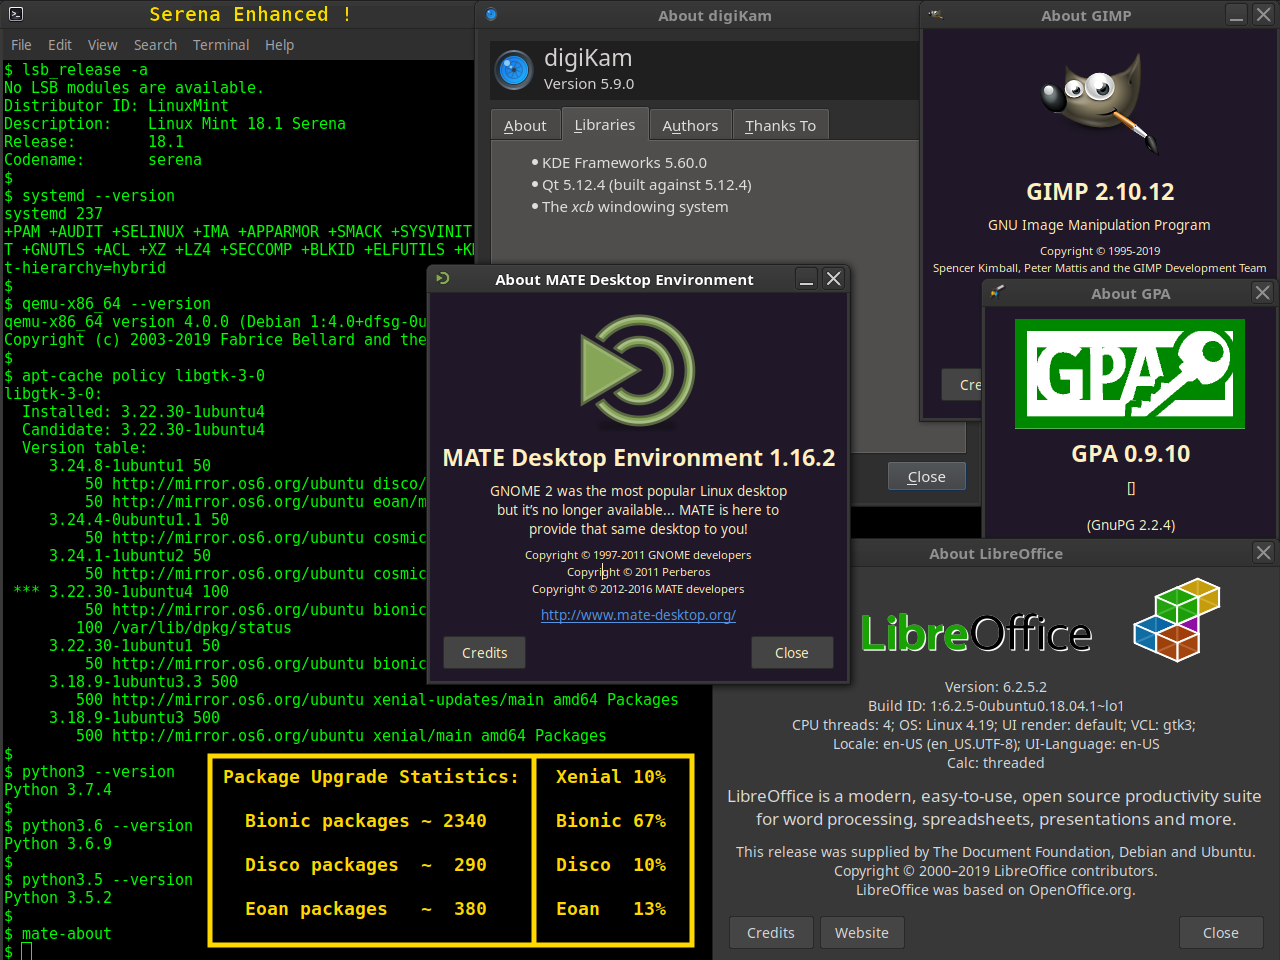Click the 'GPA 0.9.10' version text
1280x960 pixels.
pos(1130,453)
